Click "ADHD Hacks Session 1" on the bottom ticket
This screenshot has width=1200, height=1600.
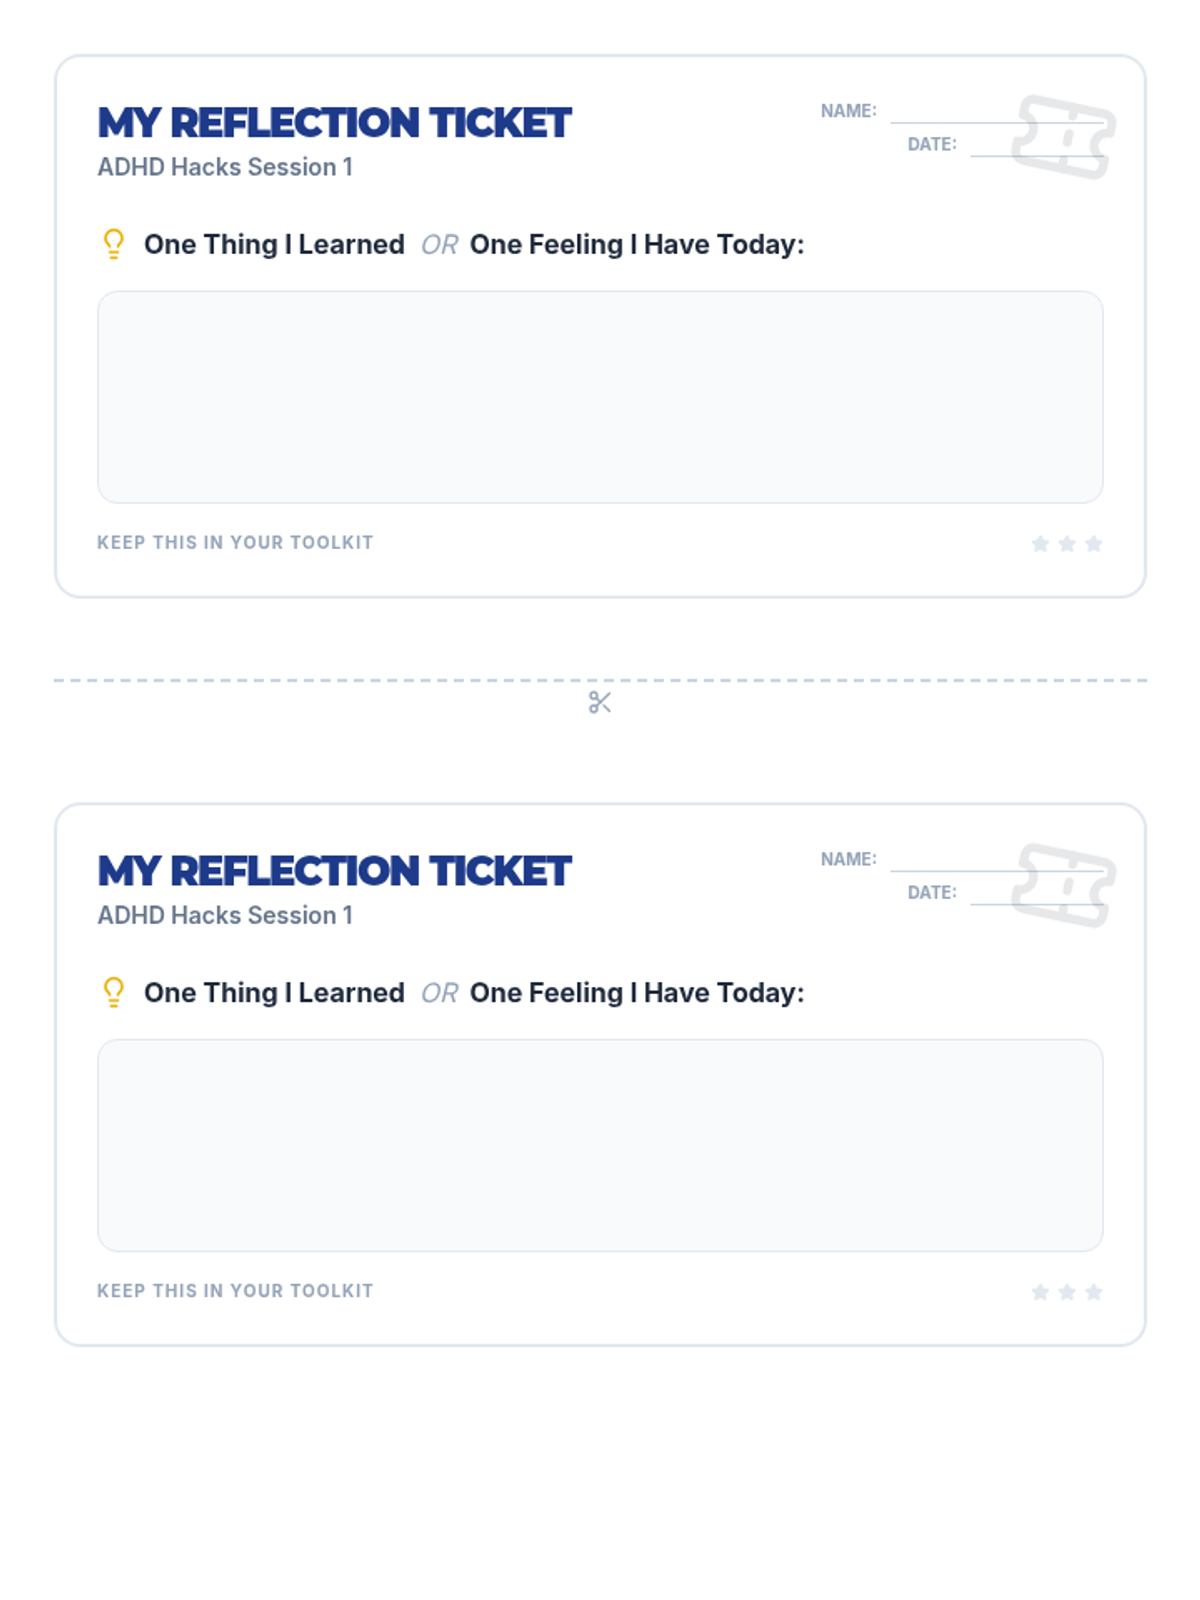(225, 915)
